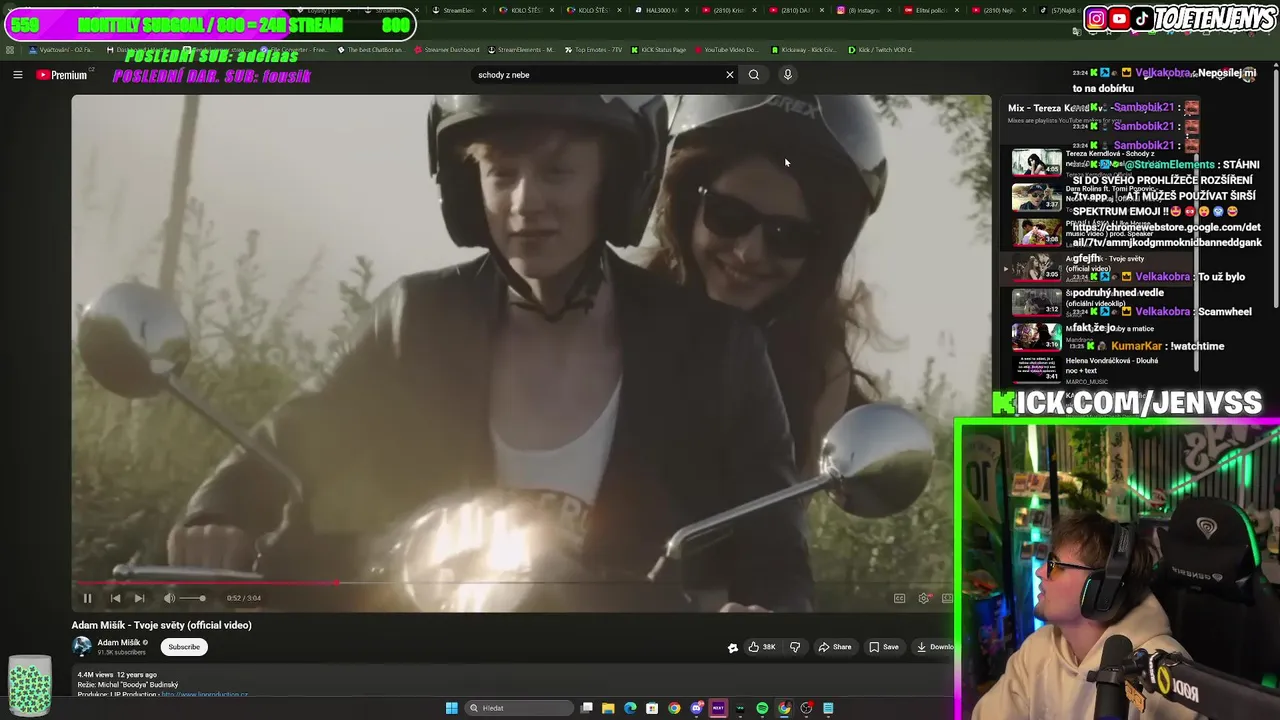Open Microsoft Store from taskbar

(652, 708)
